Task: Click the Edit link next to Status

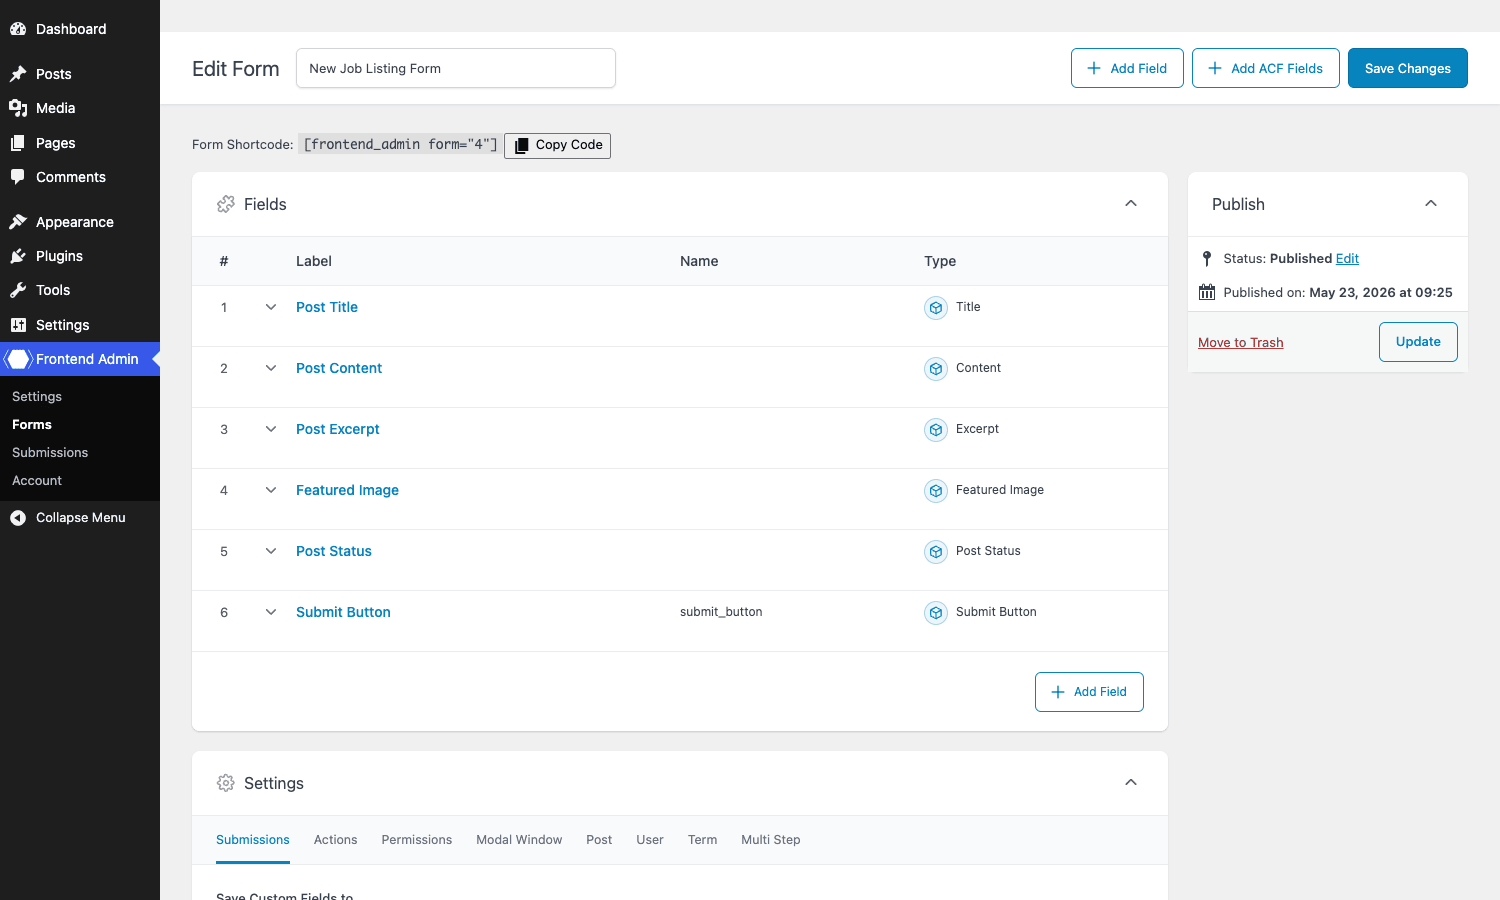Action: pos(1347,258)
